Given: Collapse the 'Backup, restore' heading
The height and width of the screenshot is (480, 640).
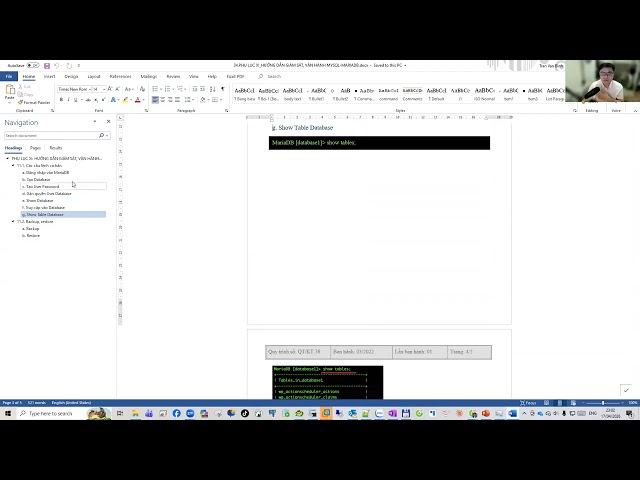Looking at the screenshot, I should coord(13,222).
